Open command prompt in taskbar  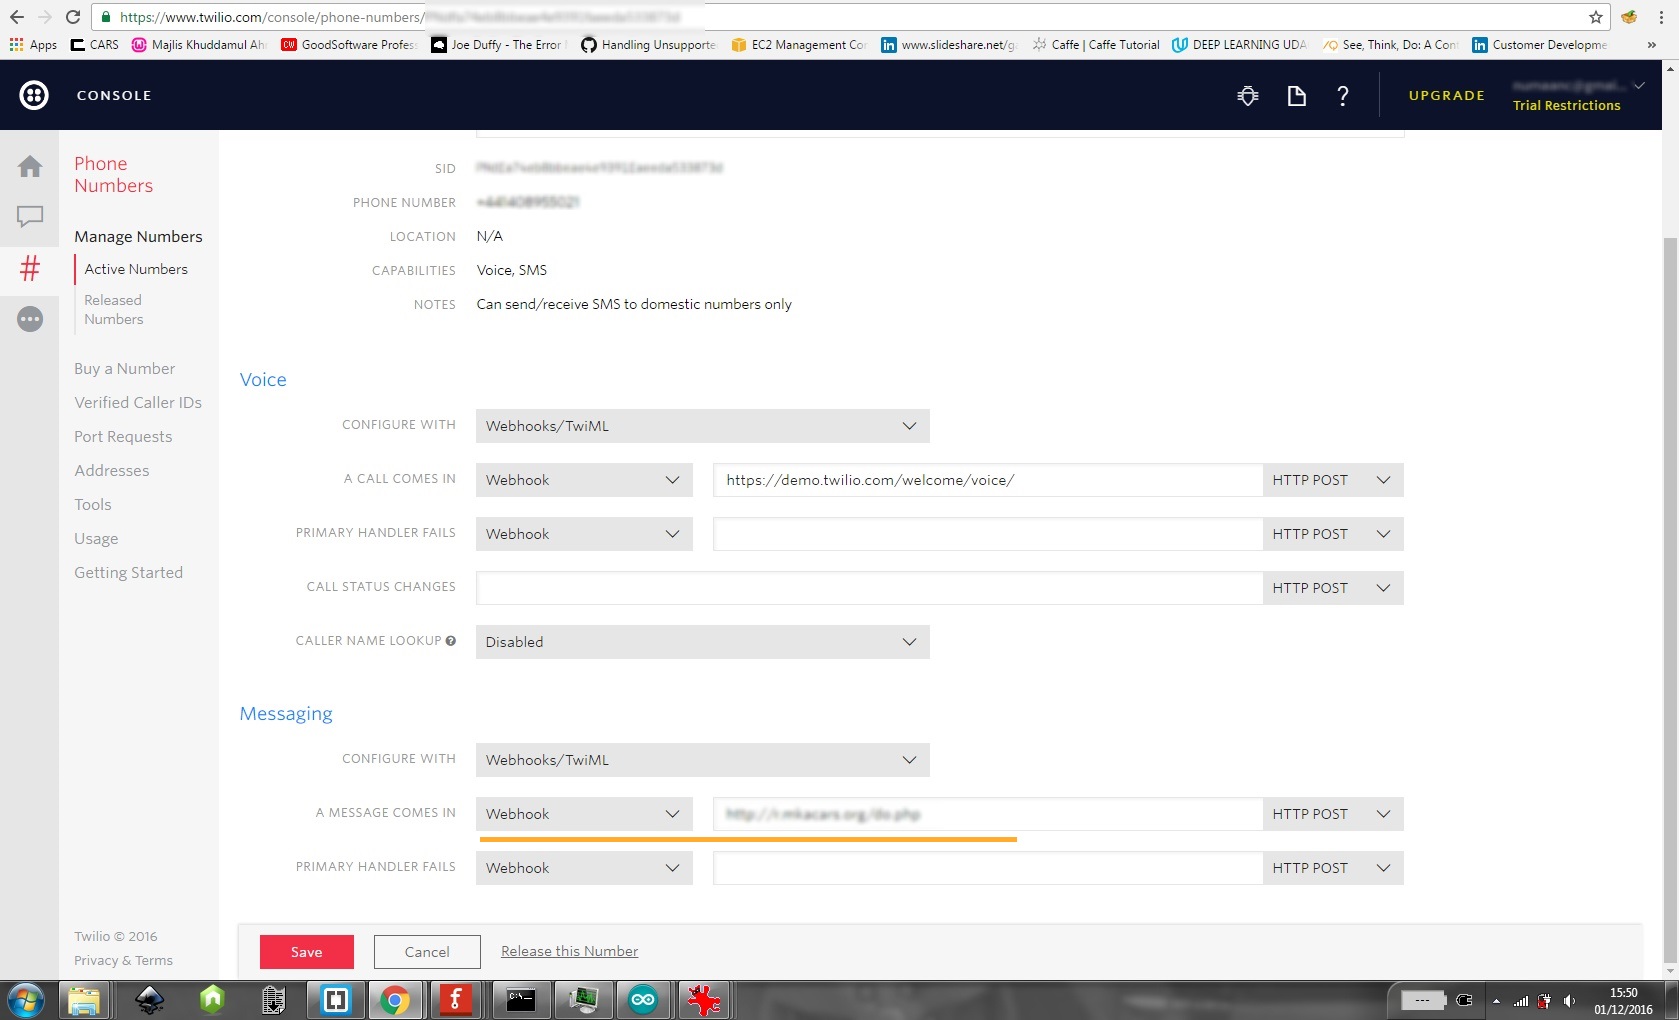pos(520,1000)
